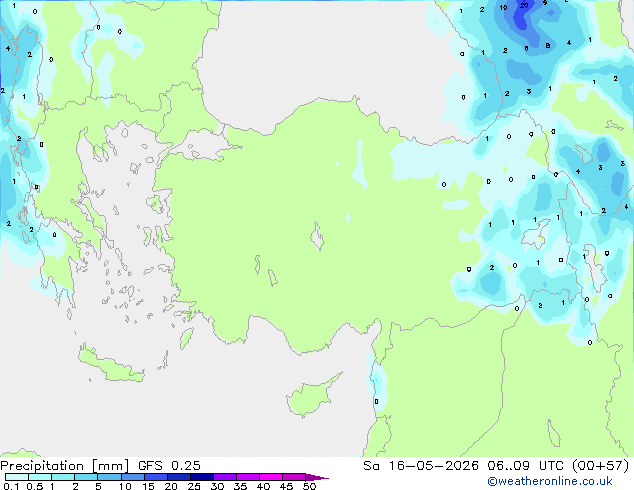Screen dimensions: 634x490
Task: Click the 'Precipitation' title word
Action: click(42, 466)
